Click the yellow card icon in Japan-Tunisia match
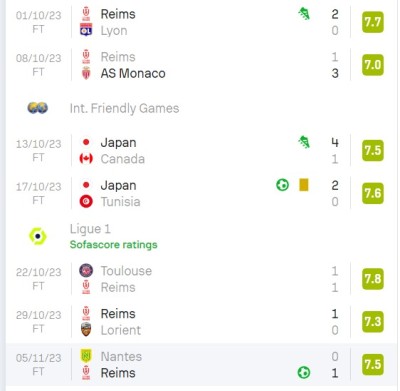 pyautogui.click(x=304, y=185)
